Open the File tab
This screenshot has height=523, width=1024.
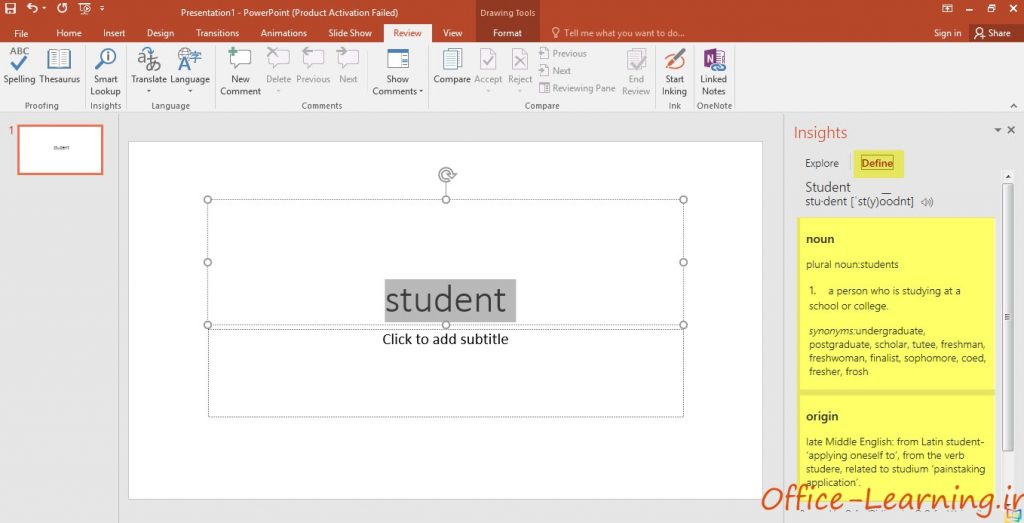pyautogui.click(x=21, y=33)
